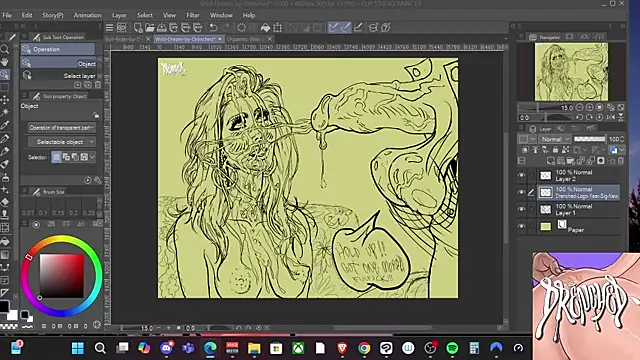Open the Window menu

pos(221,15)
